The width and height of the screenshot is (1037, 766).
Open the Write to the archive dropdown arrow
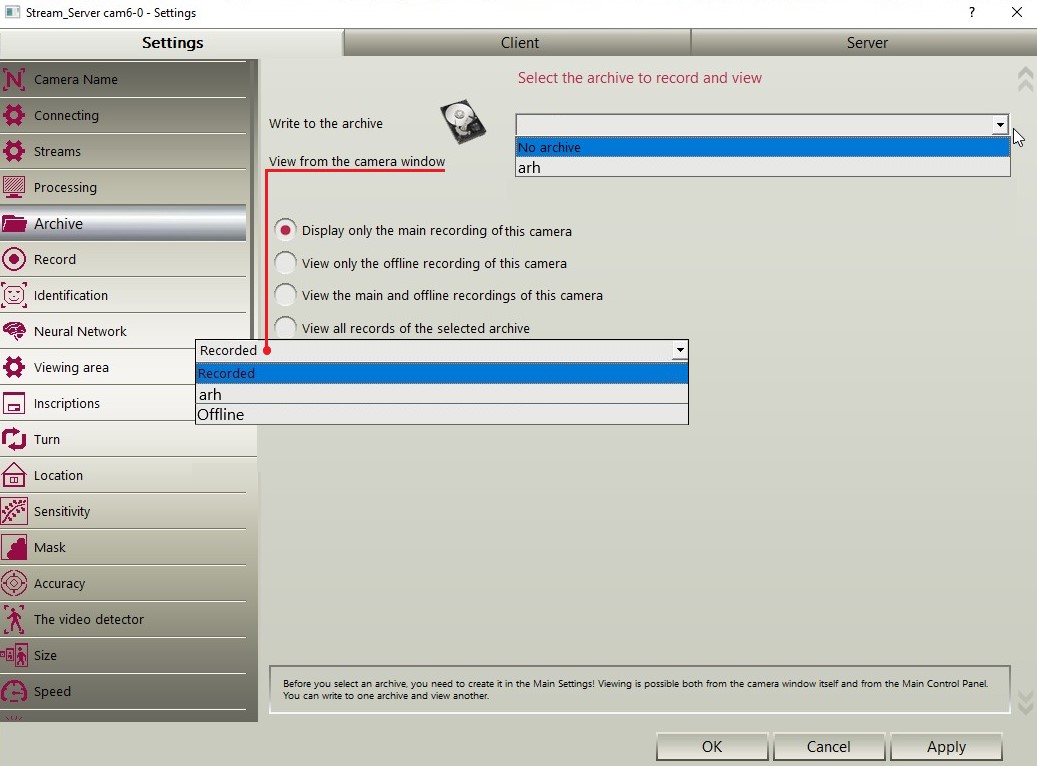pos(999,124)
